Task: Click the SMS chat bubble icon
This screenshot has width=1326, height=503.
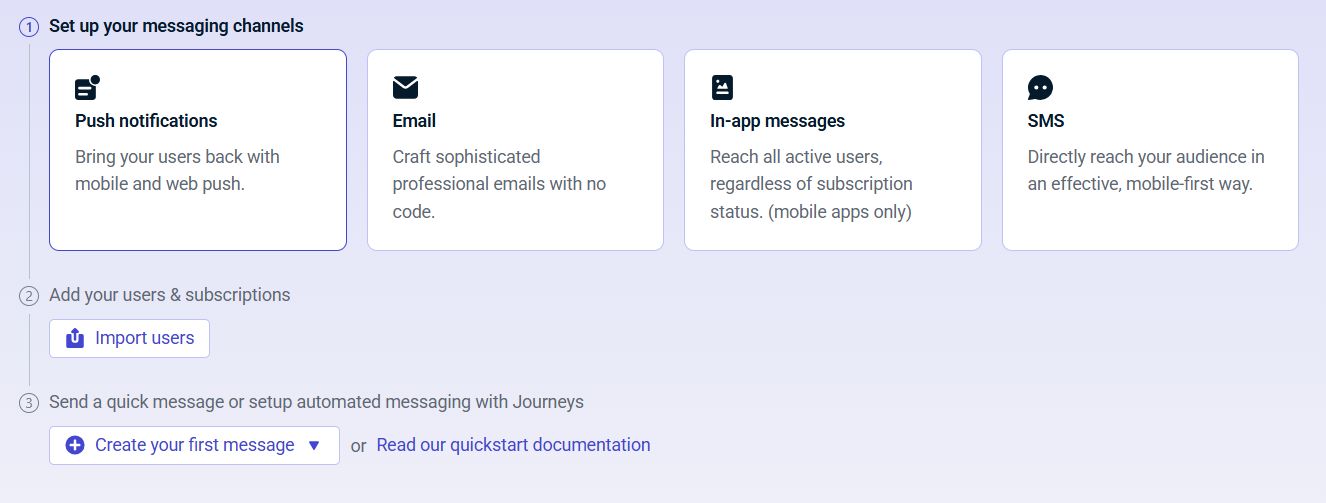Action: click(x=1040, y=88)
